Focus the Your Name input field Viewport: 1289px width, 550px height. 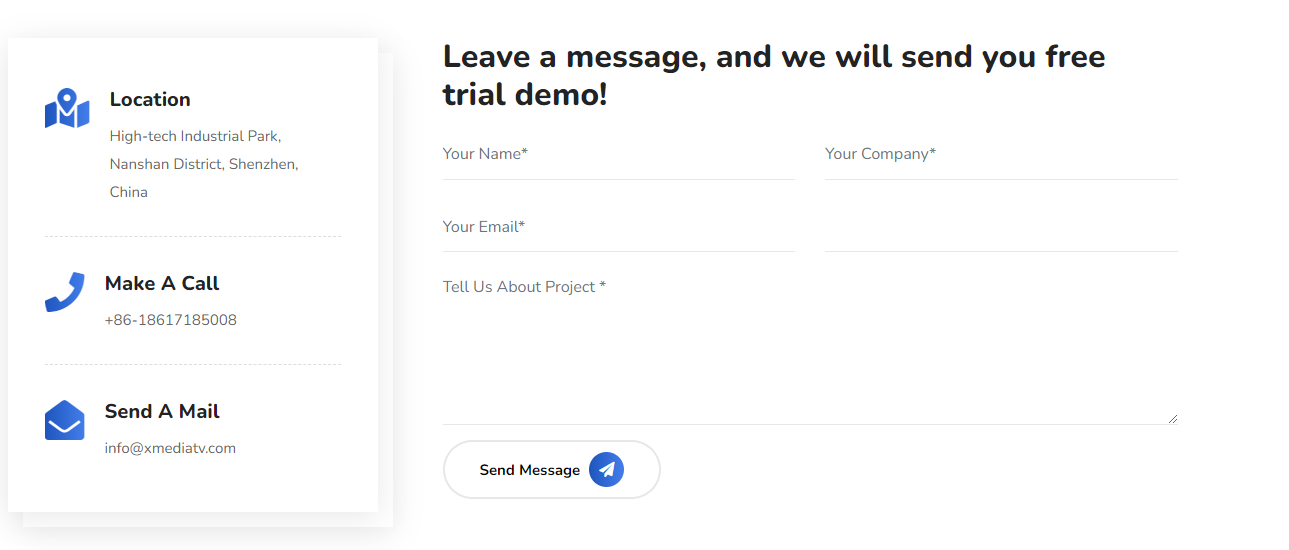coord(619,154)
